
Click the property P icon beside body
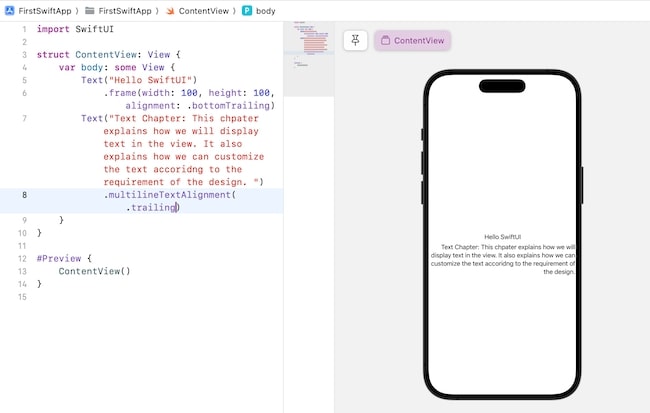247,11
